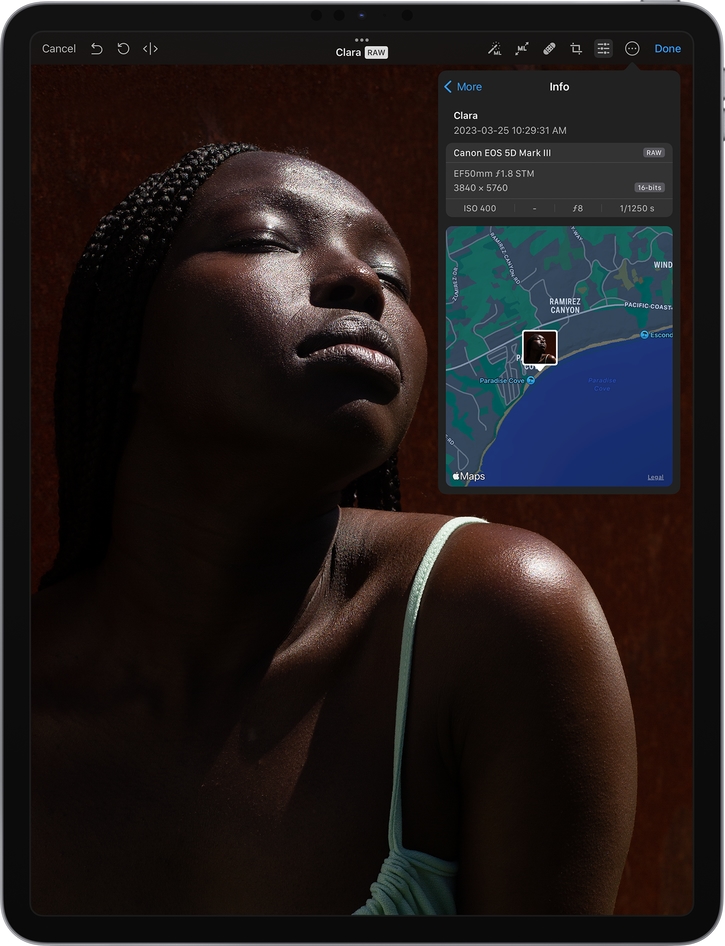725x946 pixels.
Task: Toggle the color adjustments sliders panel
Action: pos(603,48)
